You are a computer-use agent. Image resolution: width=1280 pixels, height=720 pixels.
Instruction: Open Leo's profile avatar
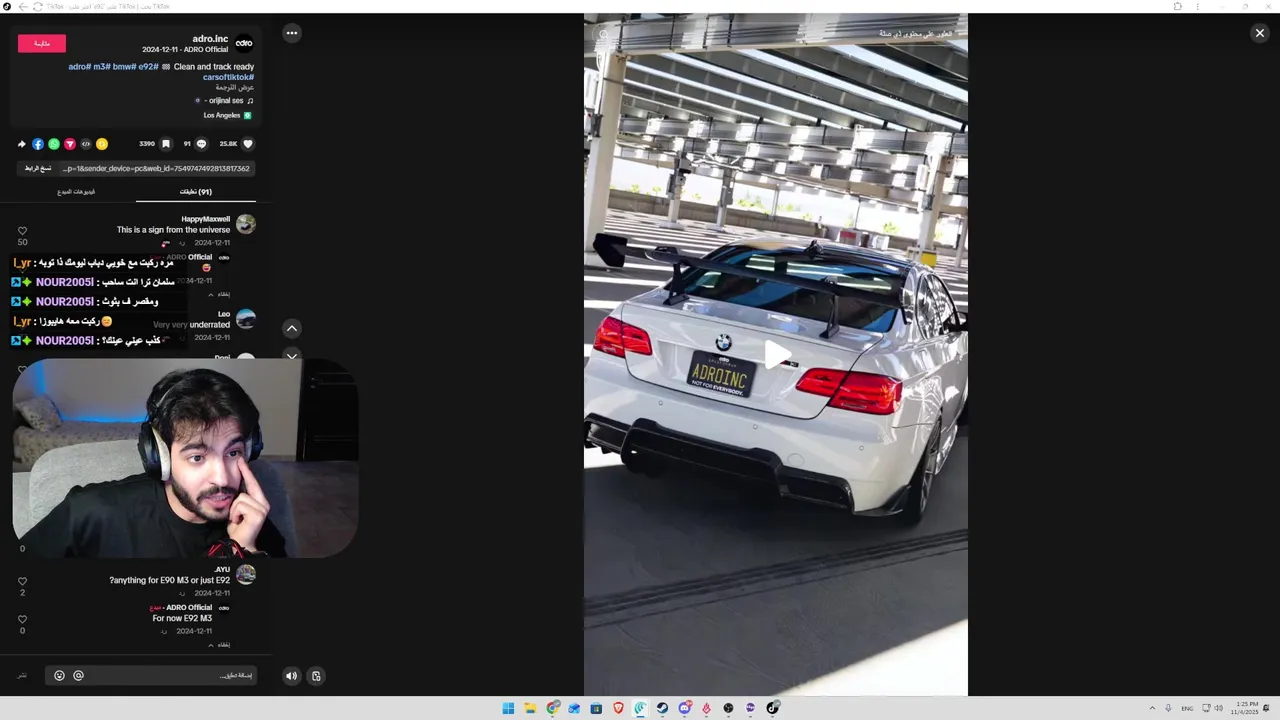coord(245,319)
